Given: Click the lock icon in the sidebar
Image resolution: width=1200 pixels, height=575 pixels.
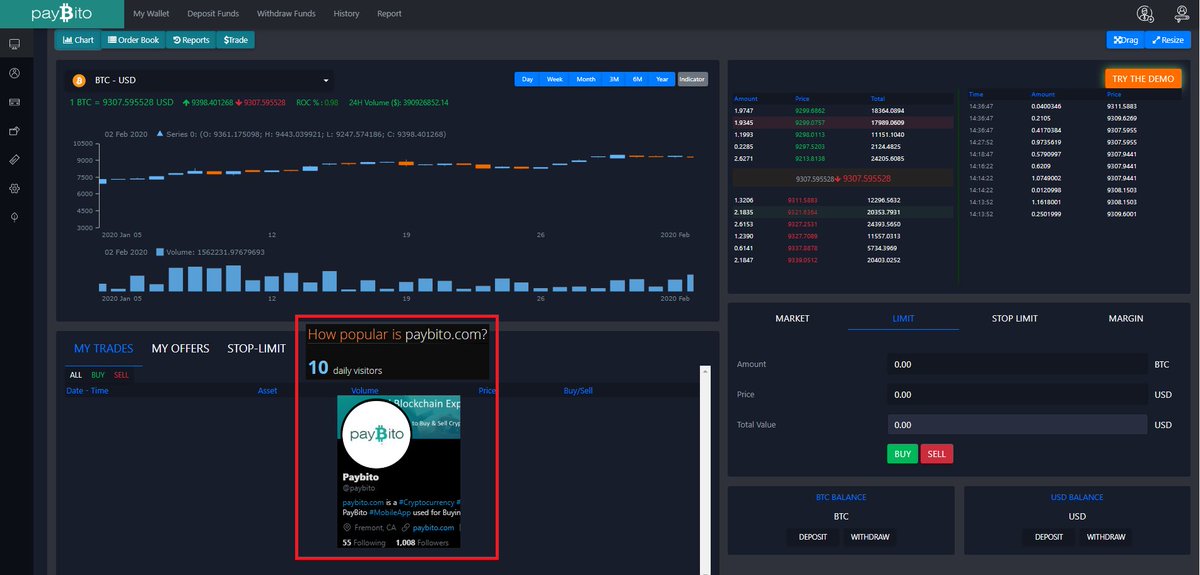Looking at the screenshot, I should coord(15,131).
